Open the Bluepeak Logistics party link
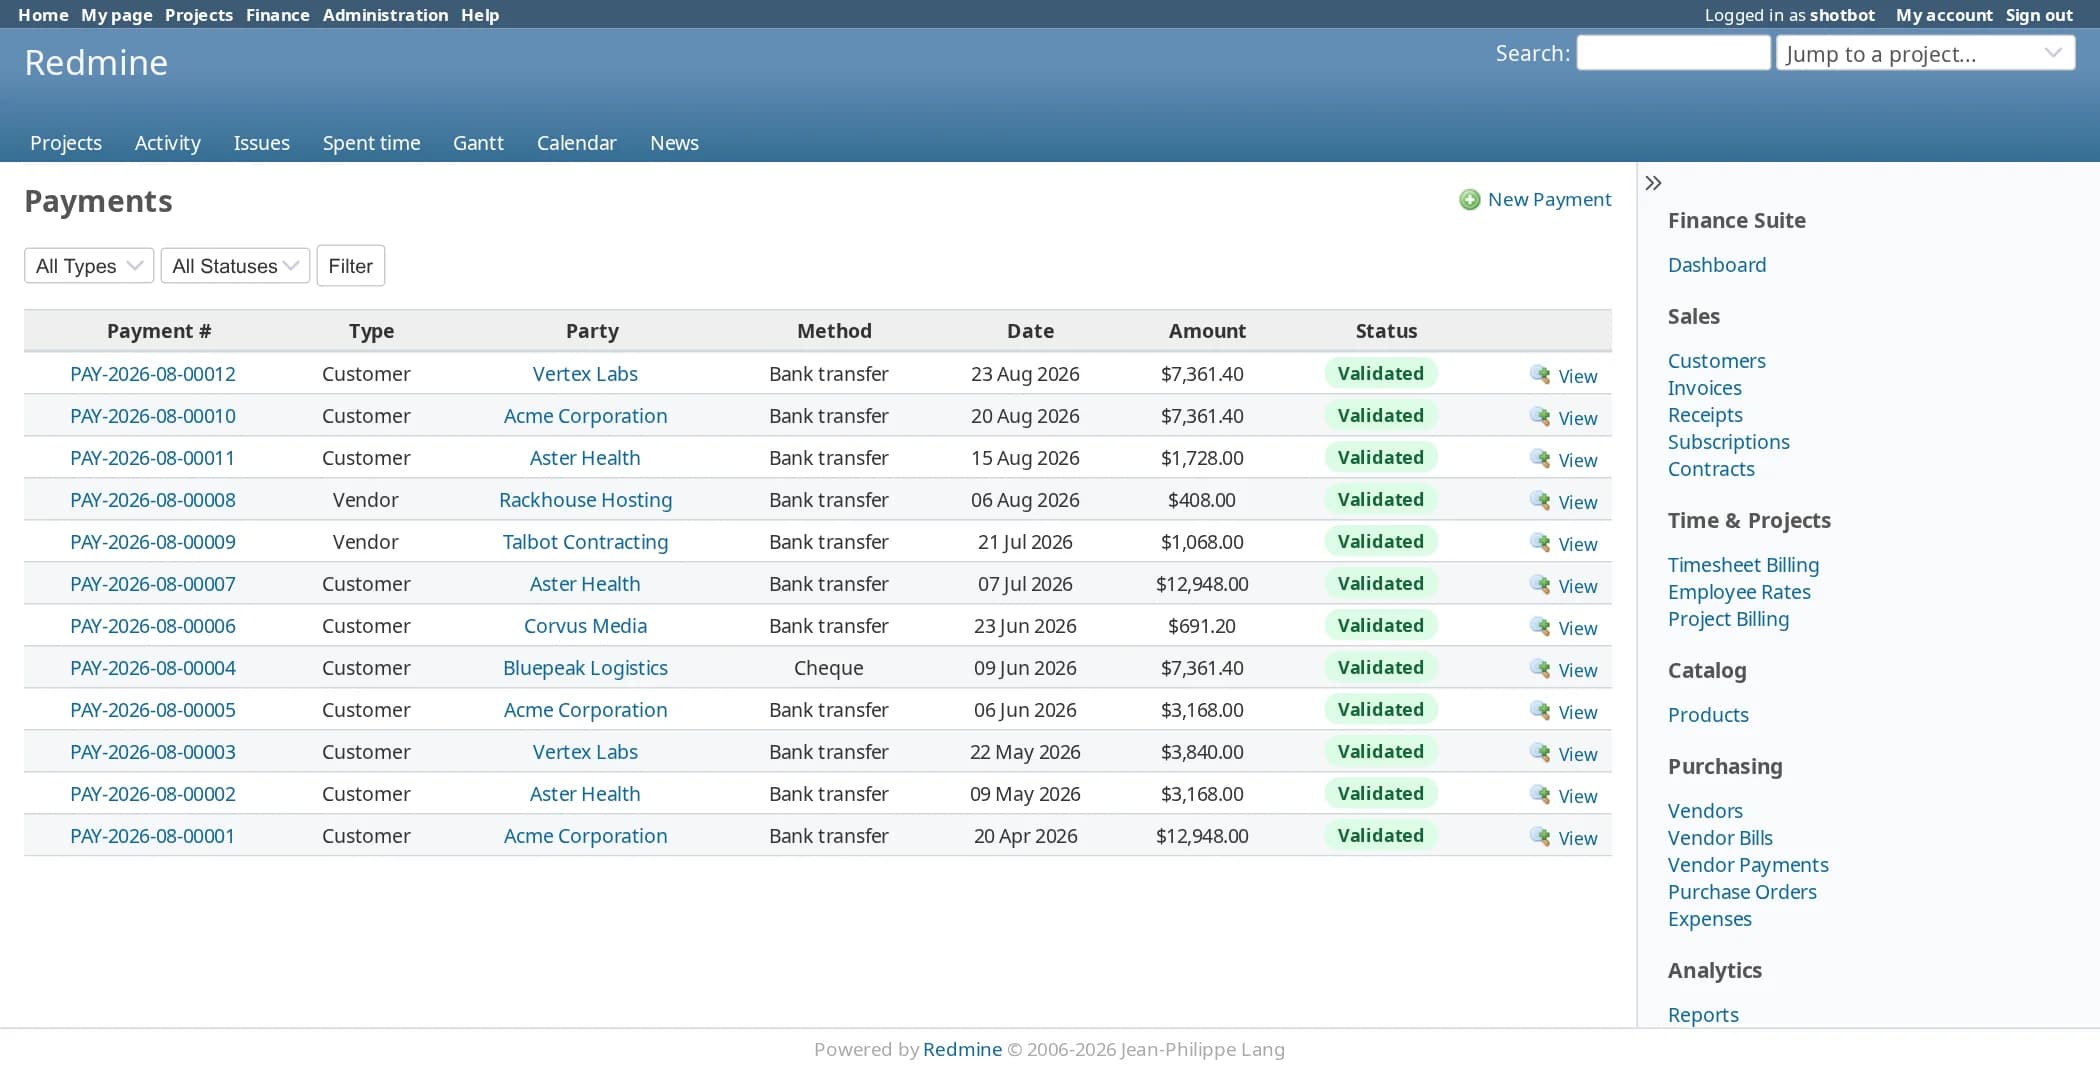 [x=585, y=668]
